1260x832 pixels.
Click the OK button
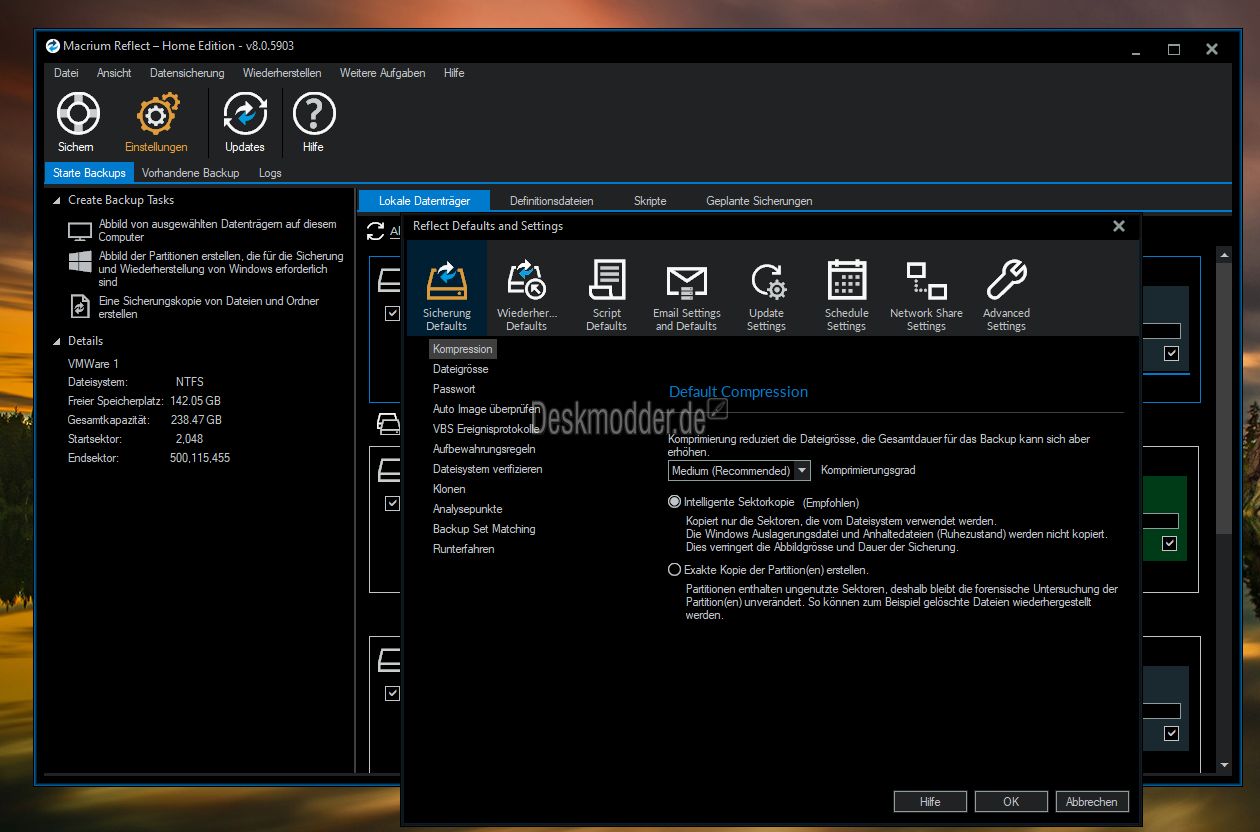coord(1011,801)
